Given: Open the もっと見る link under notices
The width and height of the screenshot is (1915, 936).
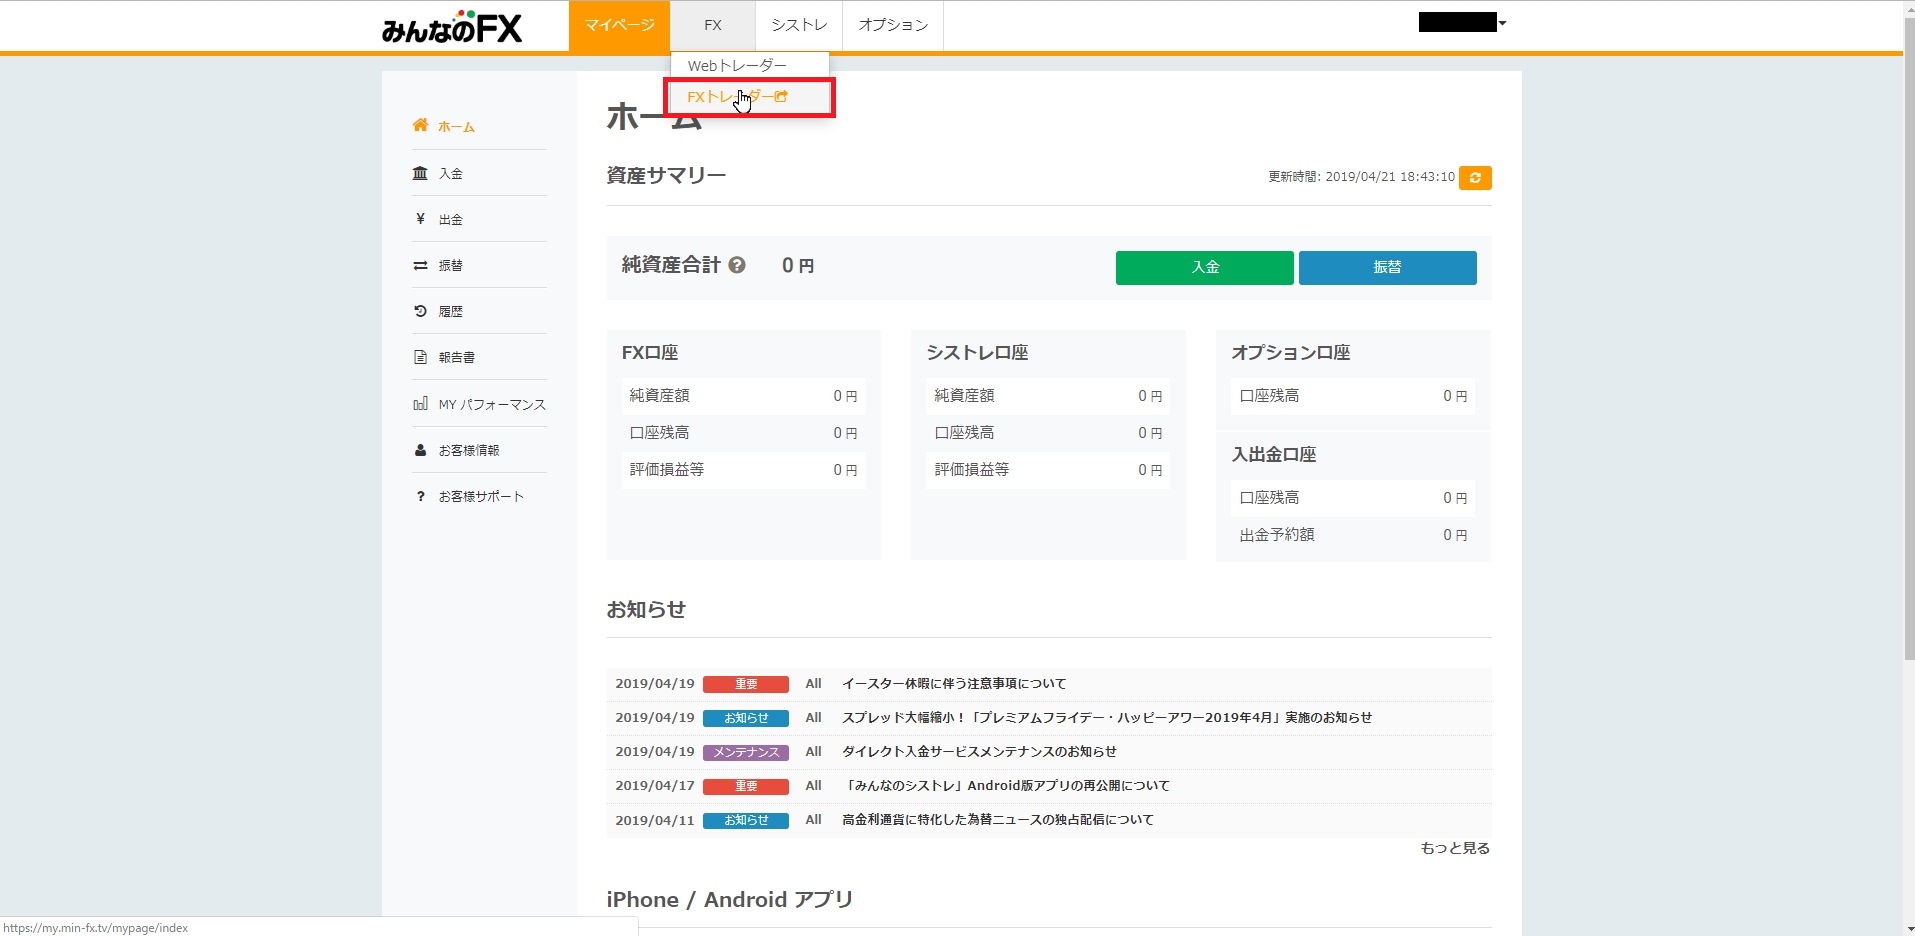Looking at the screenshot, I should 1454,848.
